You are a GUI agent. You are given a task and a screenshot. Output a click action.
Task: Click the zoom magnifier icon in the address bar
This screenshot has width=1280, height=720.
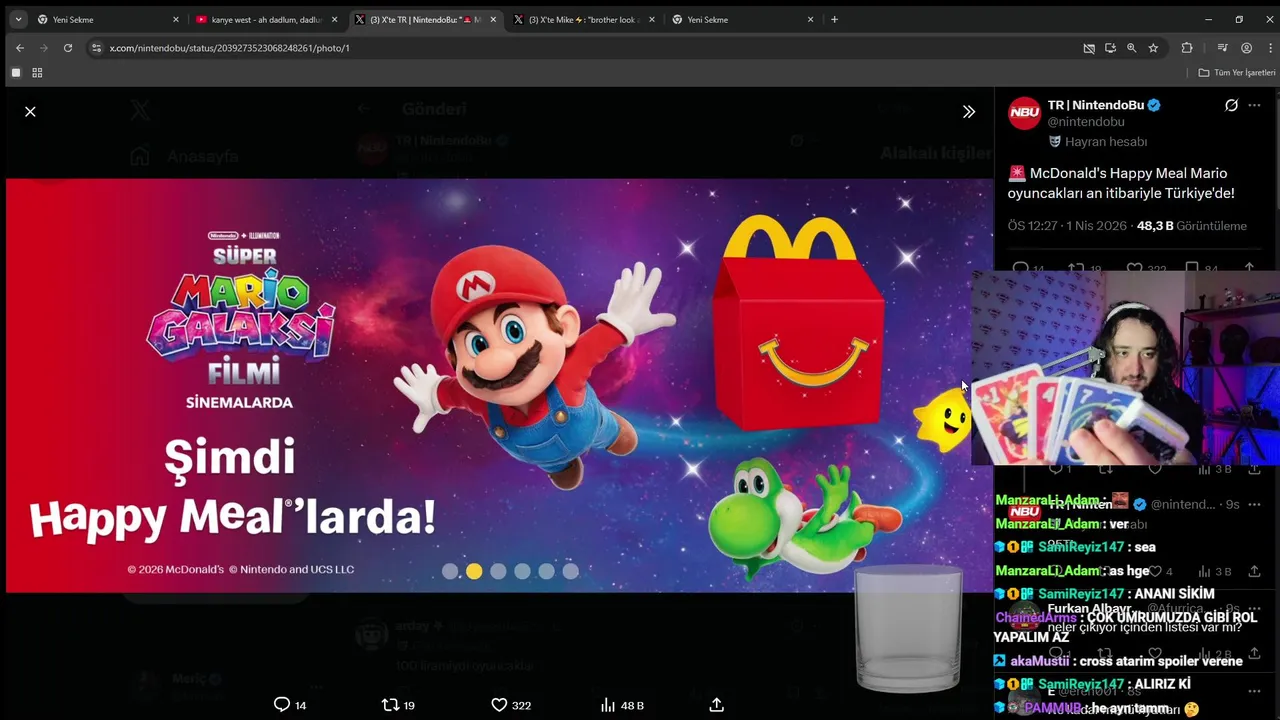pyautogui.click(x=1131, y=48)
